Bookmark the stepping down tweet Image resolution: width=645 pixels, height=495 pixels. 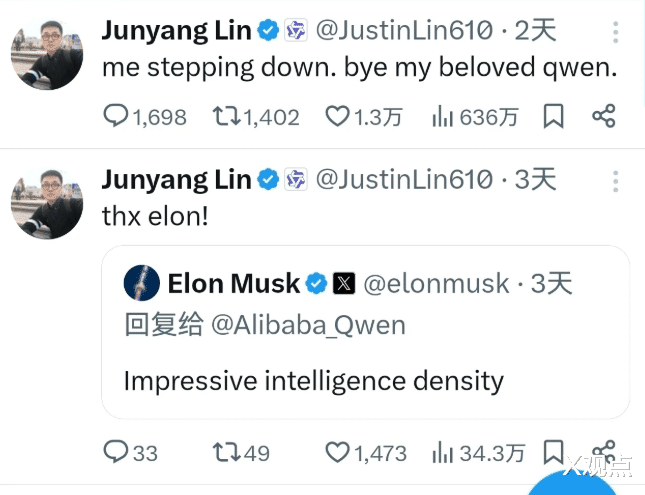tap(554, 117)
